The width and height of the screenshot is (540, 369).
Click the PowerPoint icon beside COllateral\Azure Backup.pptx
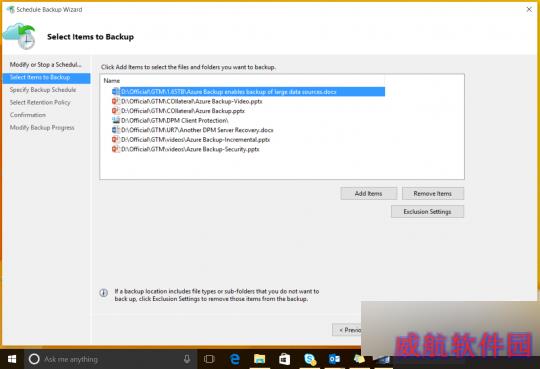pyautogui.click(x=116, y=111)
